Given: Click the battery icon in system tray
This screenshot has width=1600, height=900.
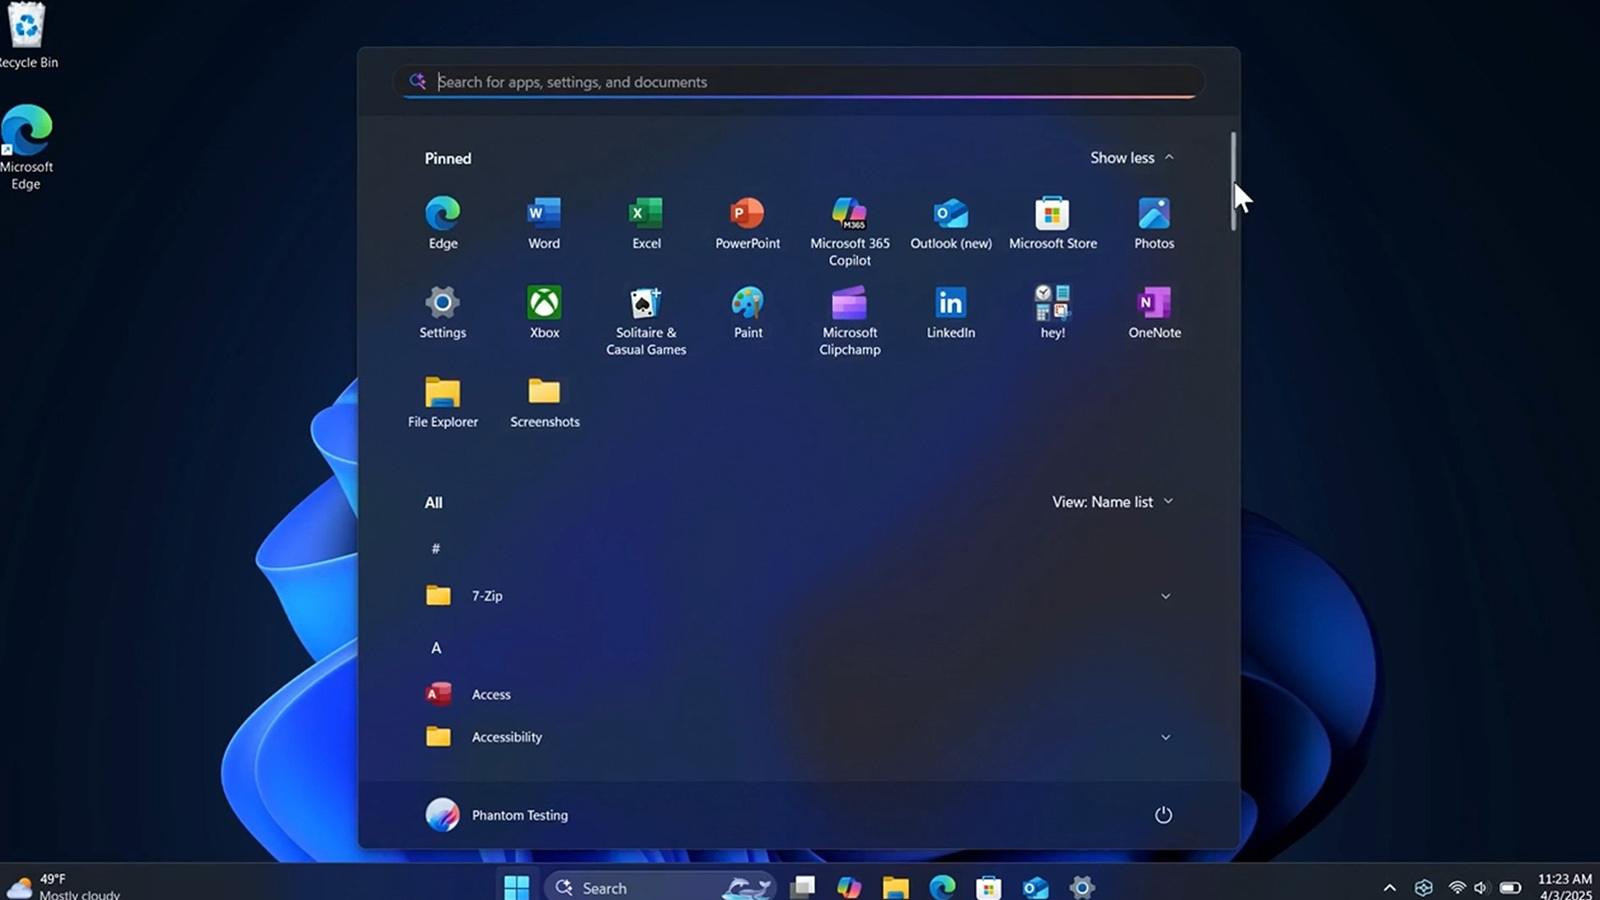Looking at the screenshot, I should coord(1510,887).
